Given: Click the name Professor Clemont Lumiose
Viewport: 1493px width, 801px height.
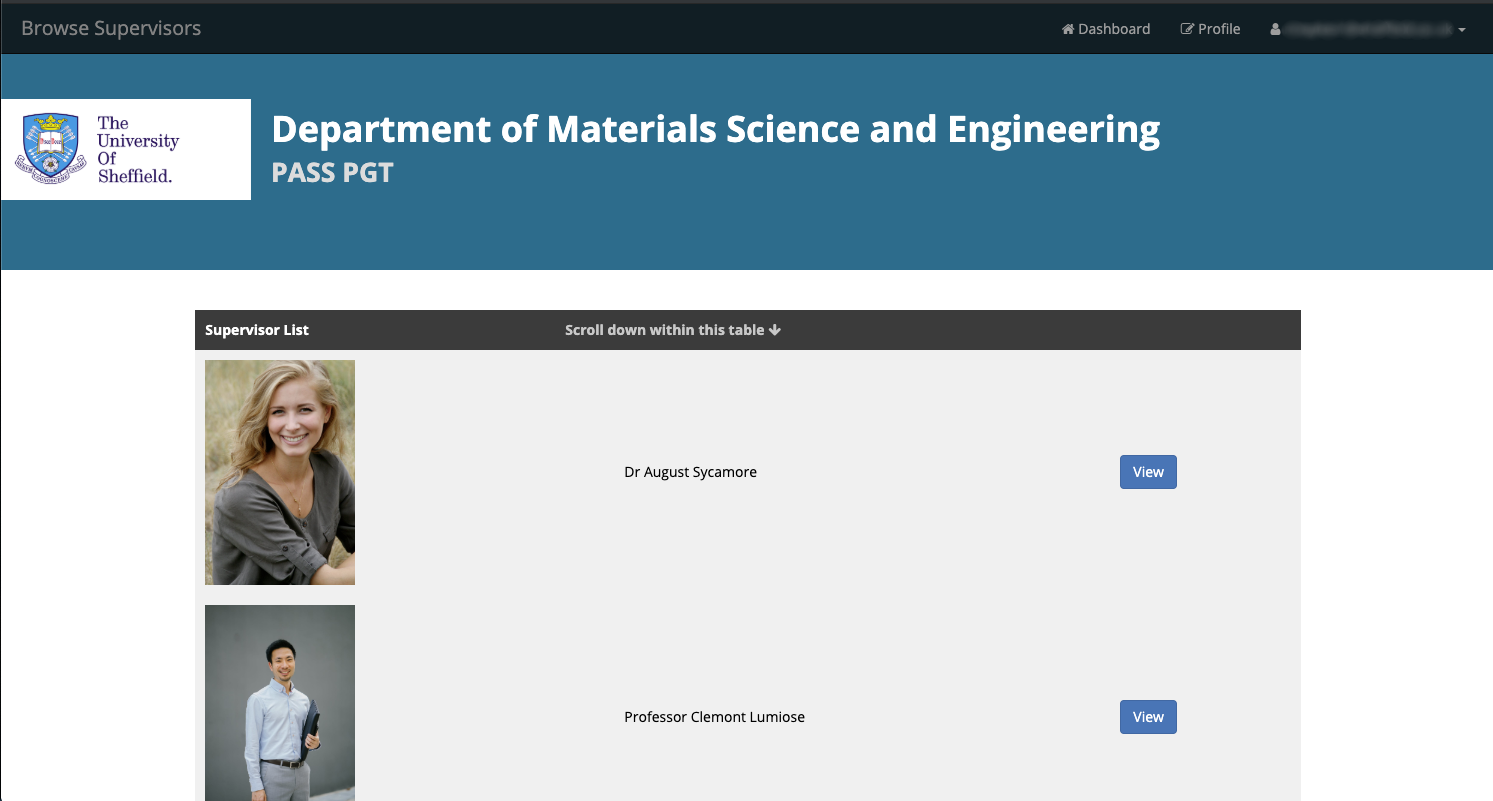Looking at the screenshot, I should click(x=714, y=716).
